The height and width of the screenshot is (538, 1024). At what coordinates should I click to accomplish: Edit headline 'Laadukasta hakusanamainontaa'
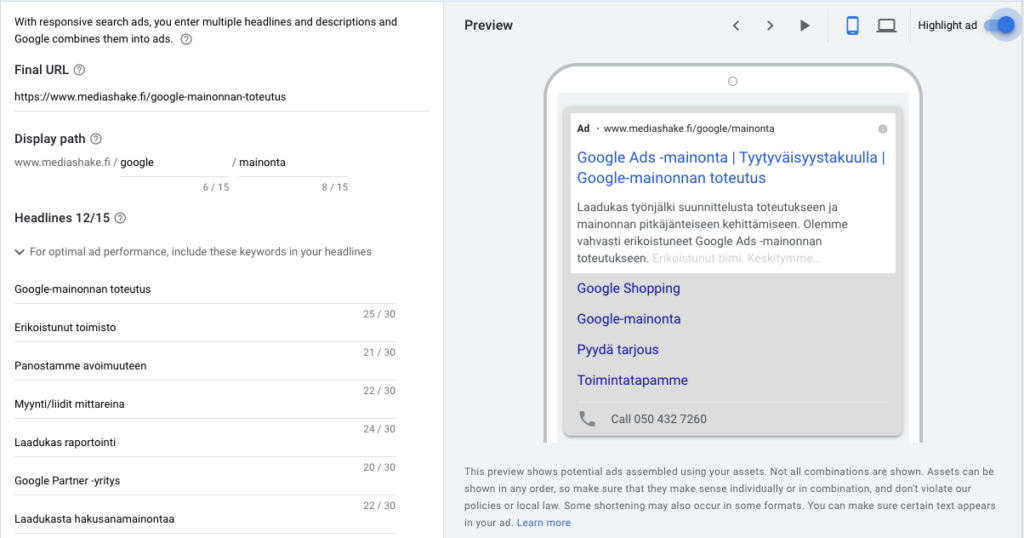click(205, 519)
